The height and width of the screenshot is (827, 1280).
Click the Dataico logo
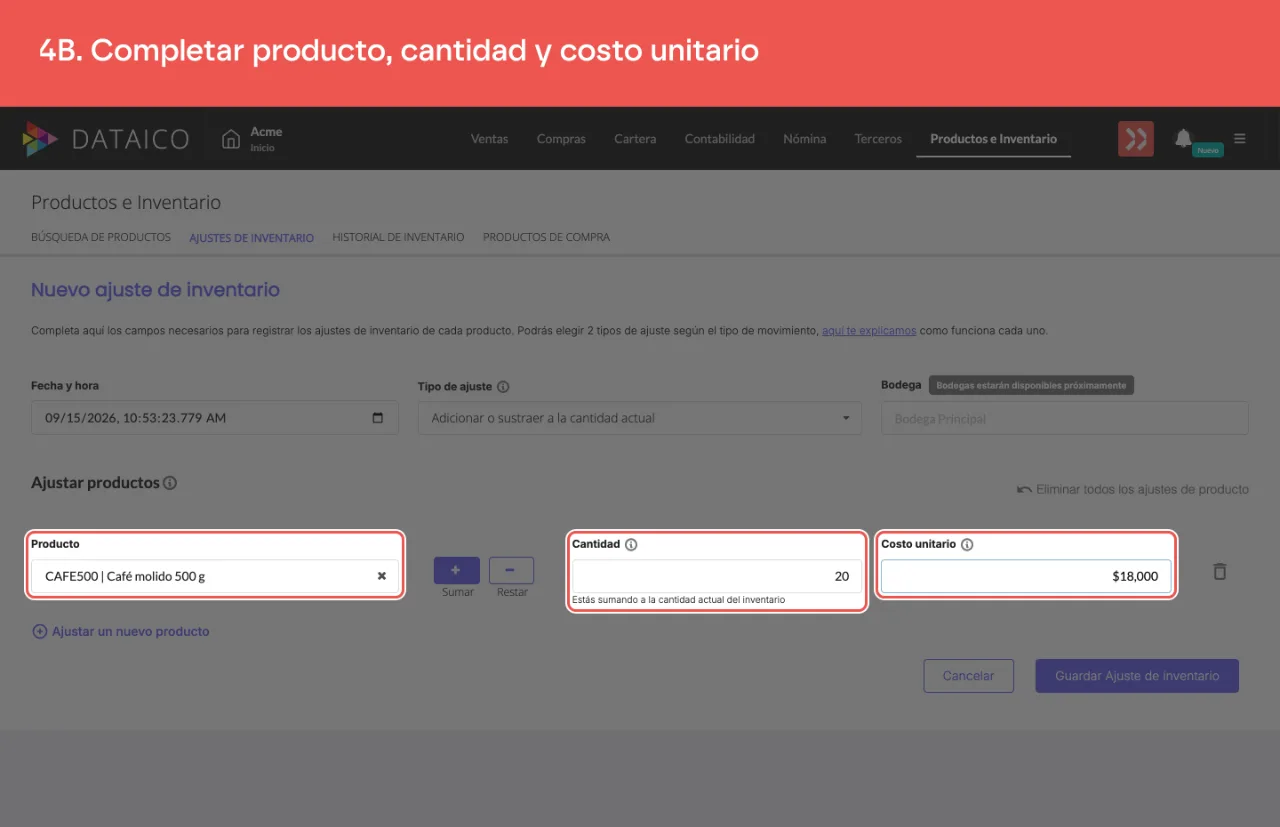[x=106, y=139]
